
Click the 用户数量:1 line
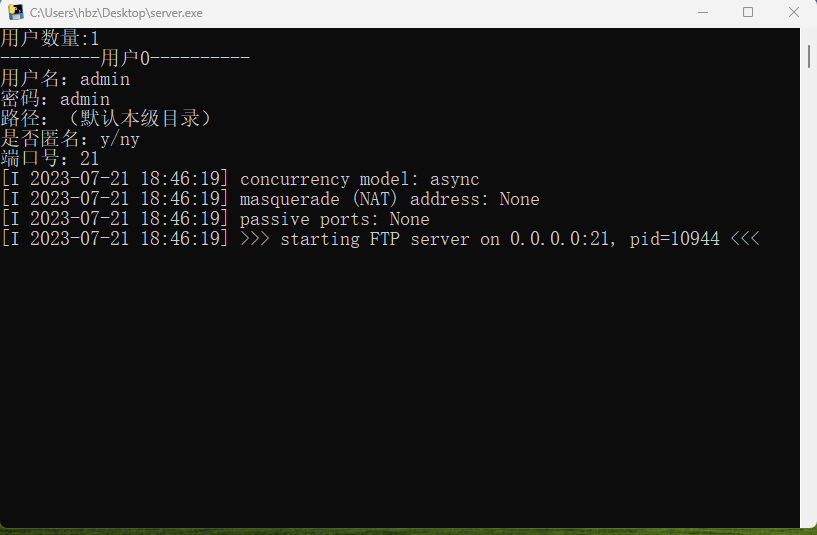click(x=50, y=39)
